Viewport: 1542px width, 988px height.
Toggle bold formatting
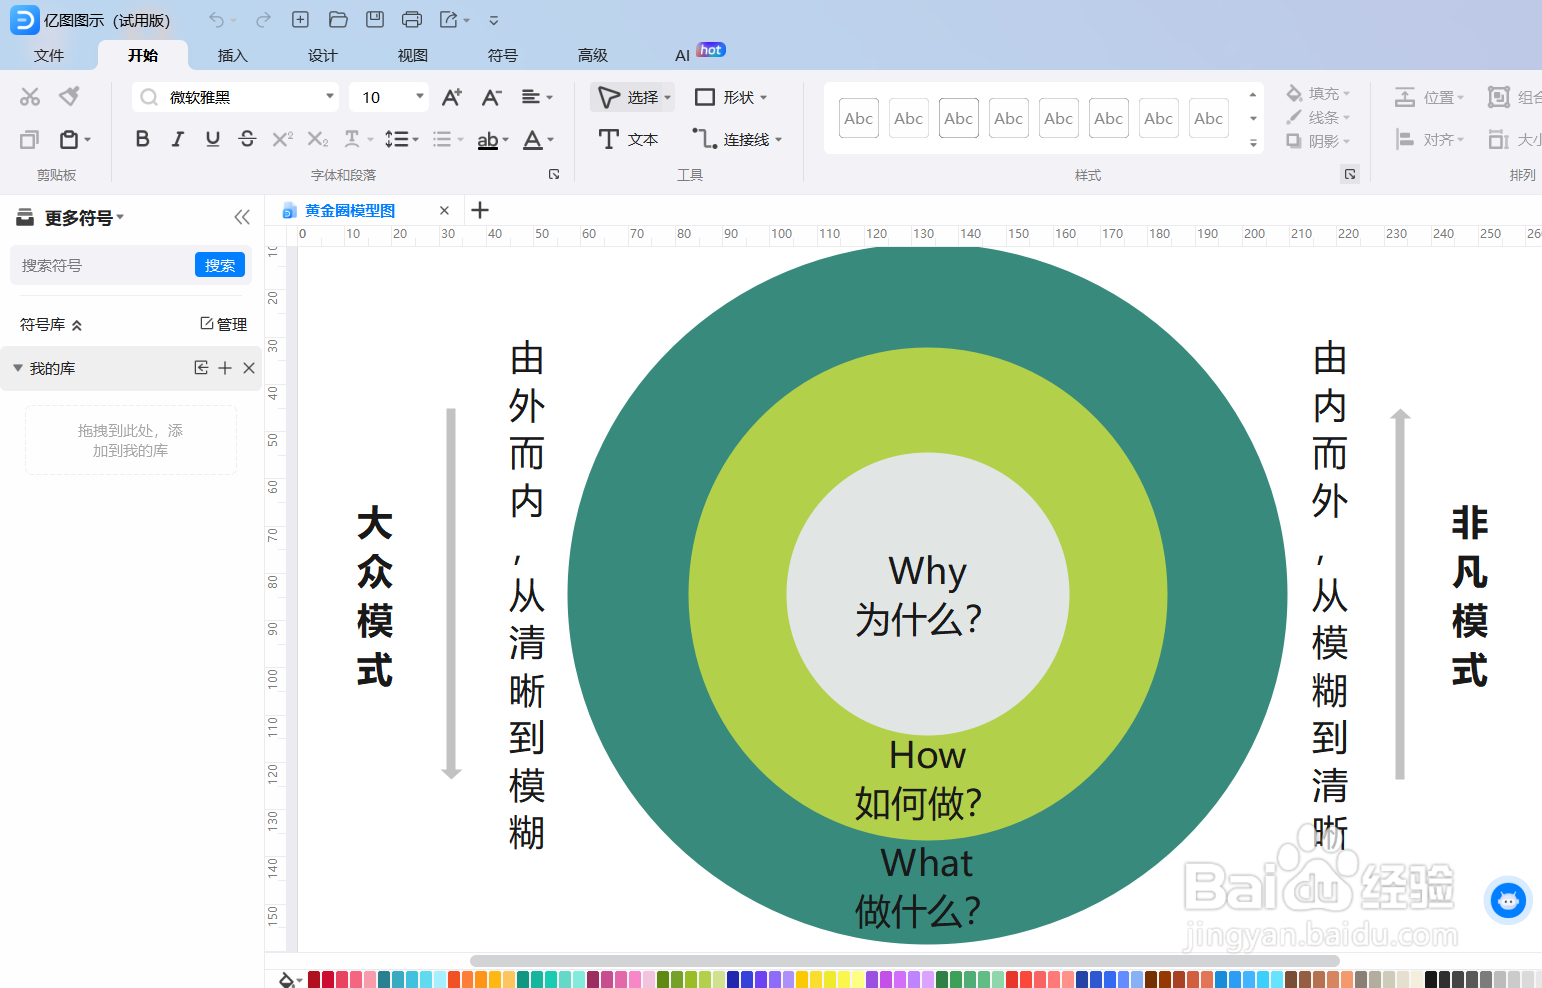pos(142,139)
